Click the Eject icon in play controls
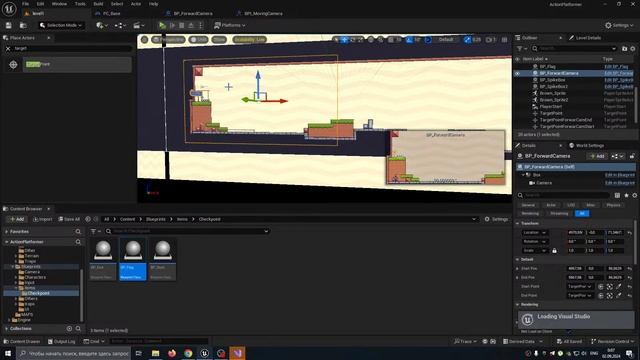 tap(191, 25)
